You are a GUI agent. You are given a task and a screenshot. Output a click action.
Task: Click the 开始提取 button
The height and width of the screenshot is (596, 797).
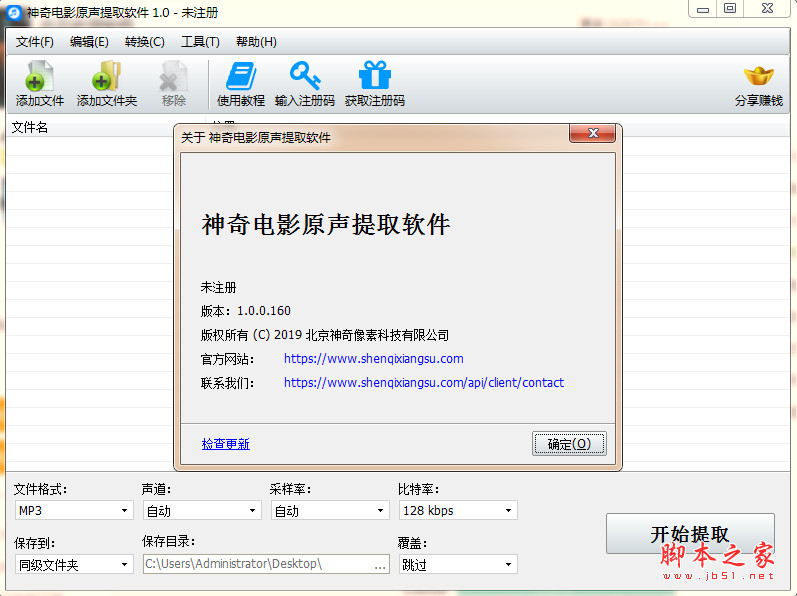(690, 534)
